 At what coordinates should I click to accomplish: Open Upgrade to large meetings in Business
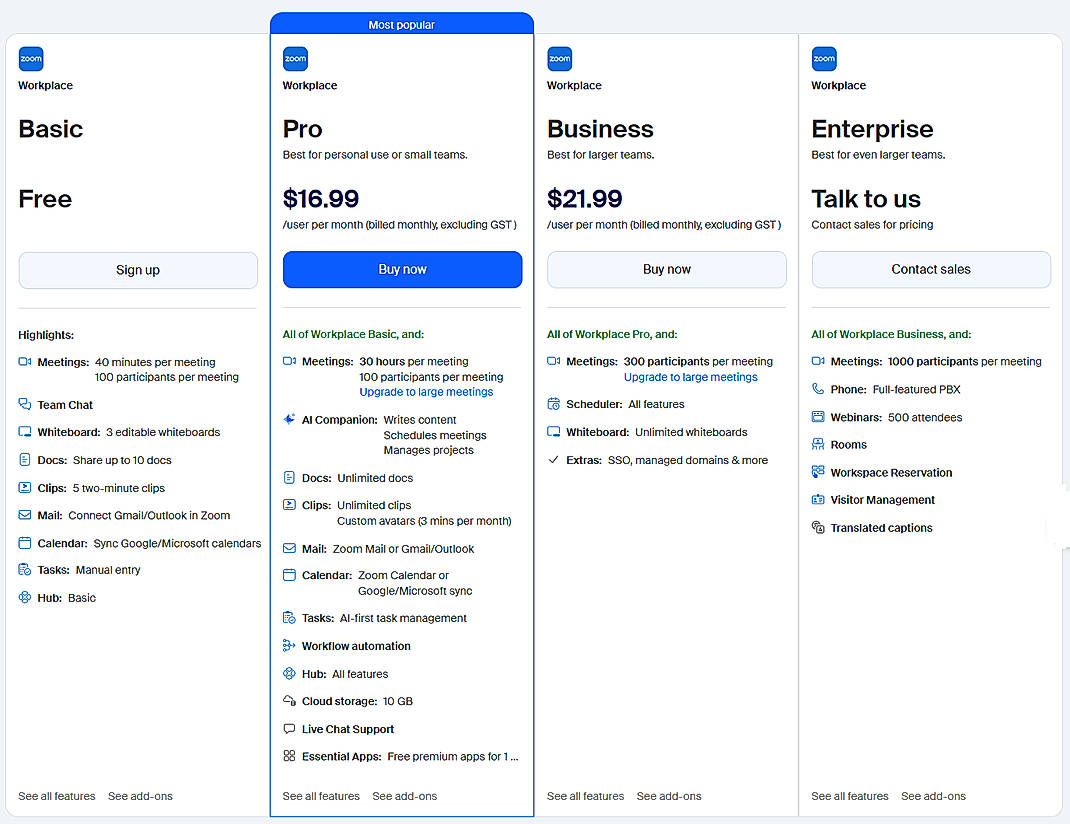click(691, 377)
